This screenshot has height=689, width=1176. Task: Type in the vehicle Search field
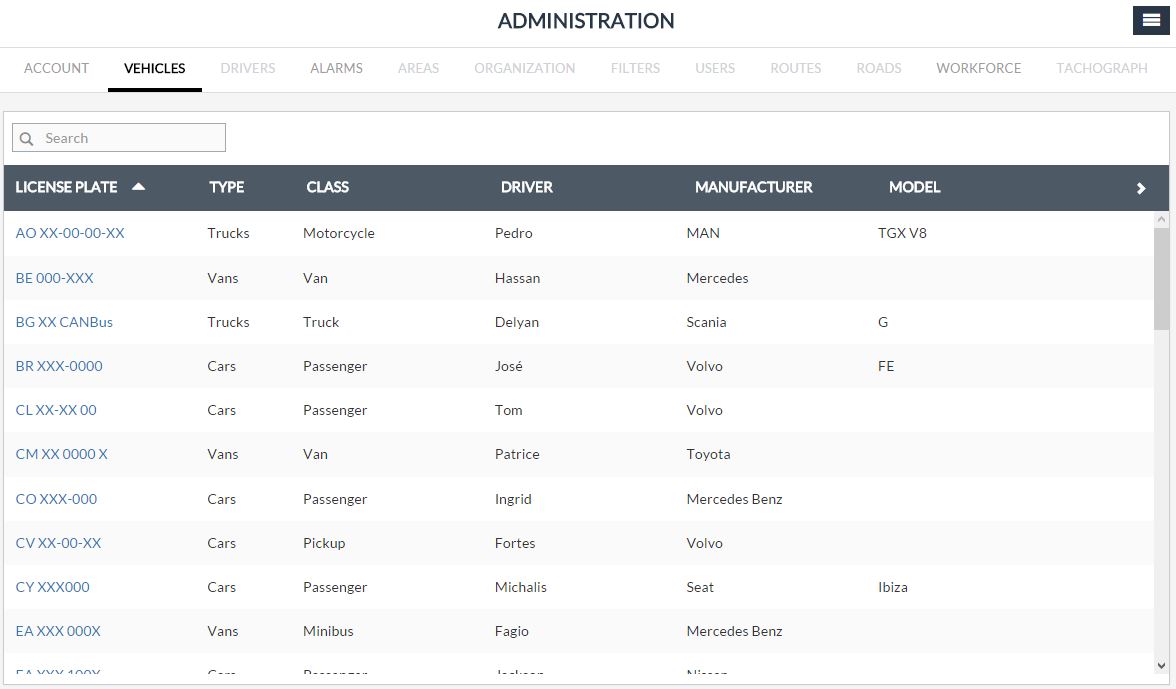[130, 138]
